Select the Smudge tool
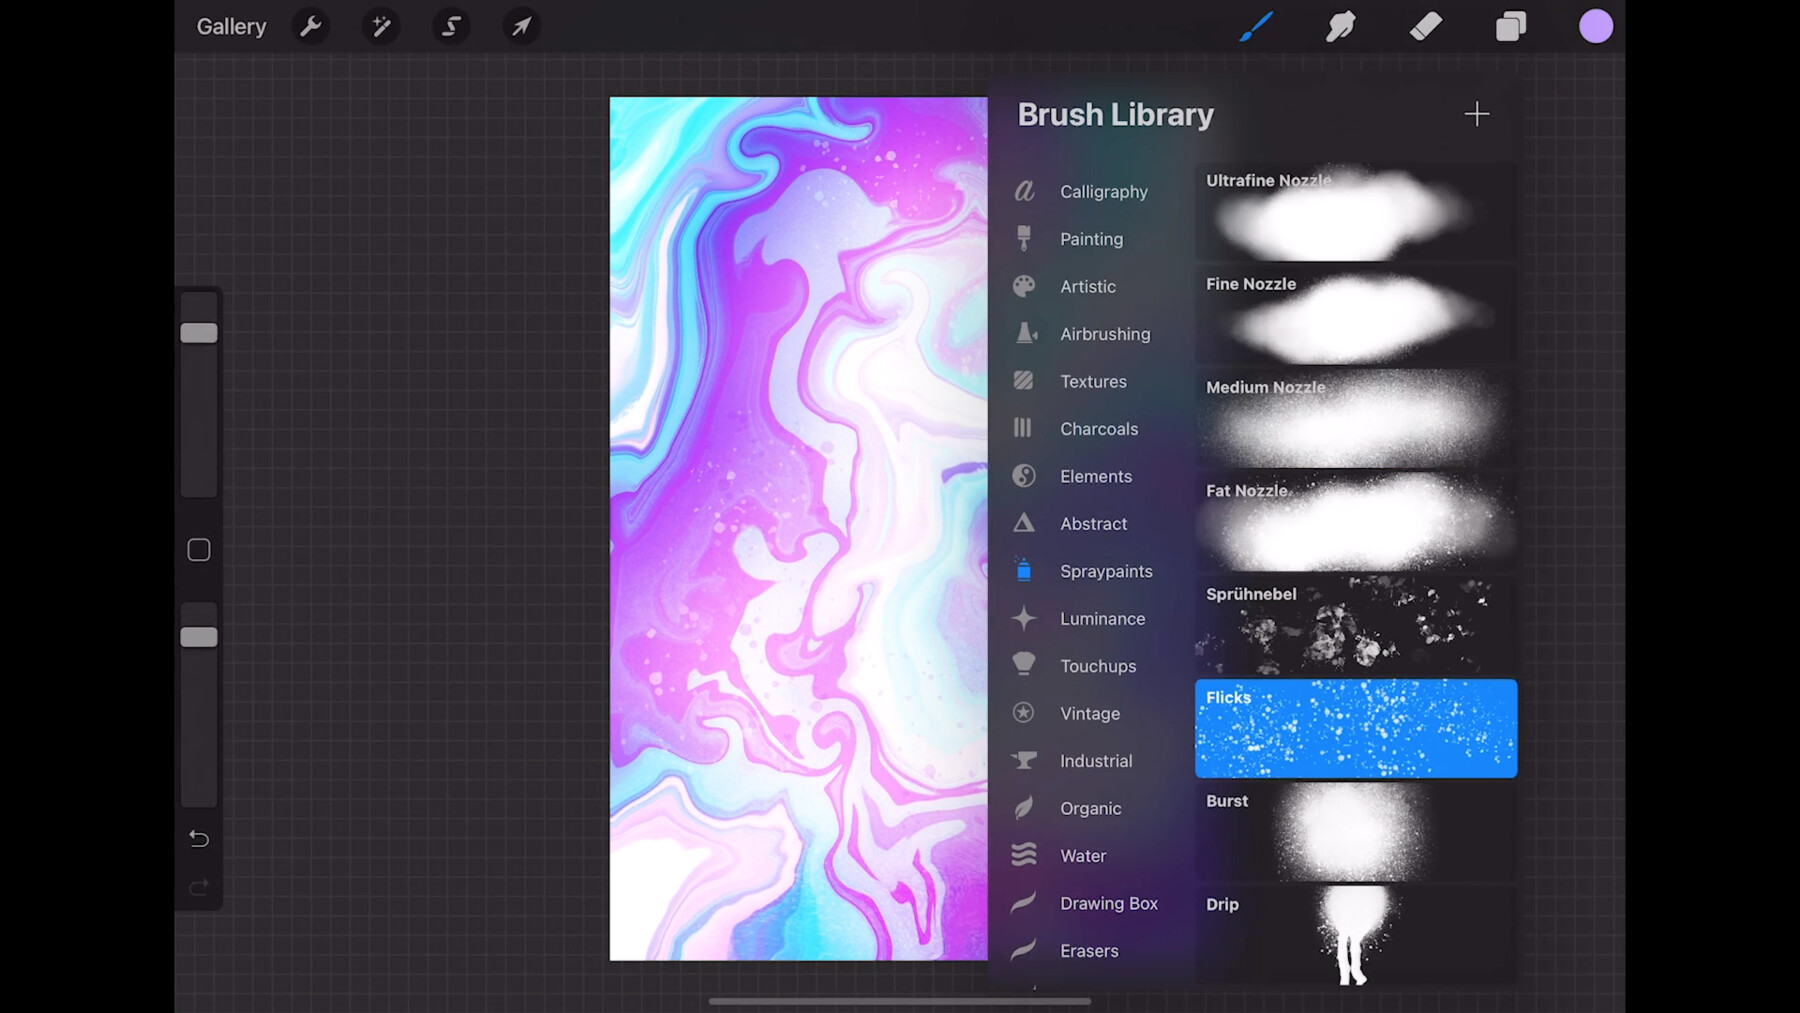This screenshot has height=1013, width=1800. (1341, 27)
